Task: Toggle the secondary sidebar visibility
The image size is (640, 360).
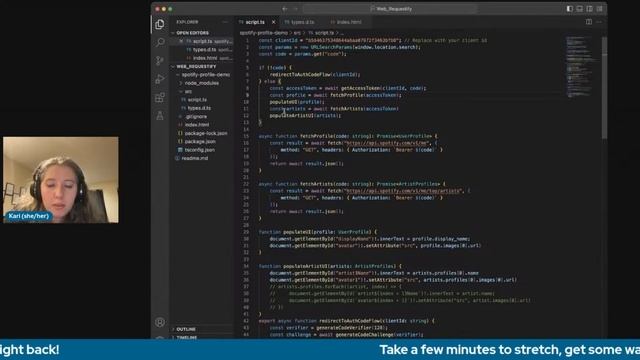Action: [x=589, y=9]
